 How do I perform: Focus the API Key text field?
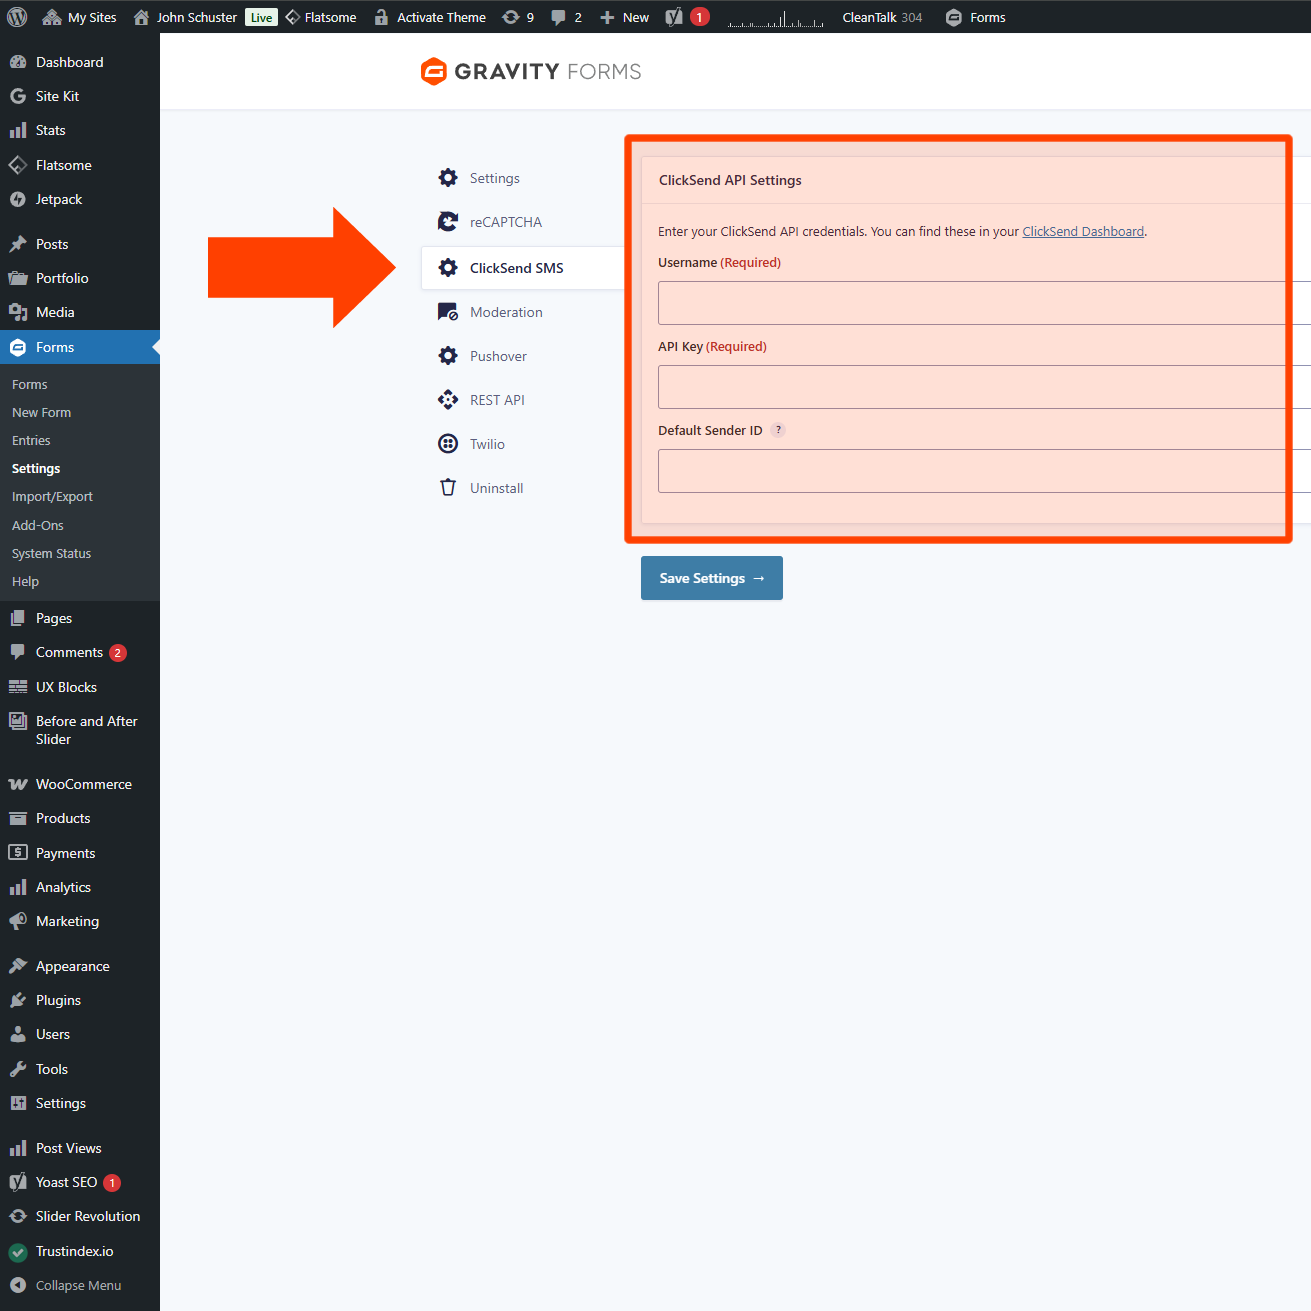pos(970,387)
